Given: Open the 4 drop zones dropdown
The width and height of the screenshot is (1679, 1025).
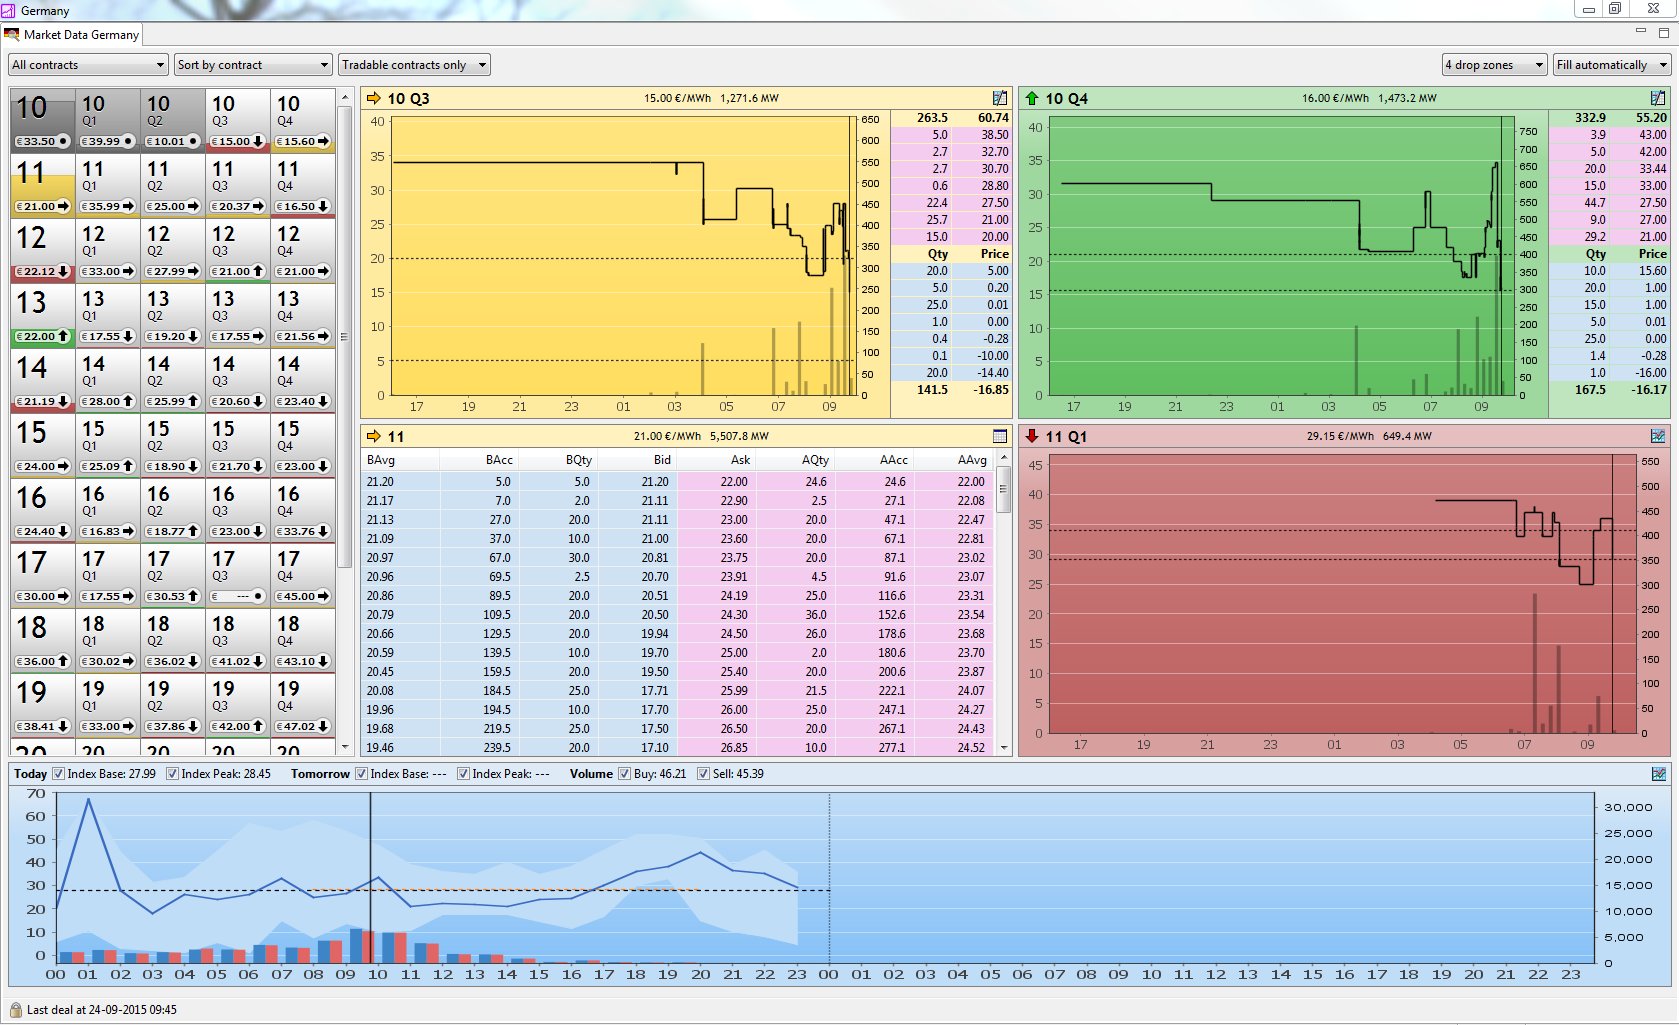Looking at the screenshot, I should click(x=1494, y=65).
